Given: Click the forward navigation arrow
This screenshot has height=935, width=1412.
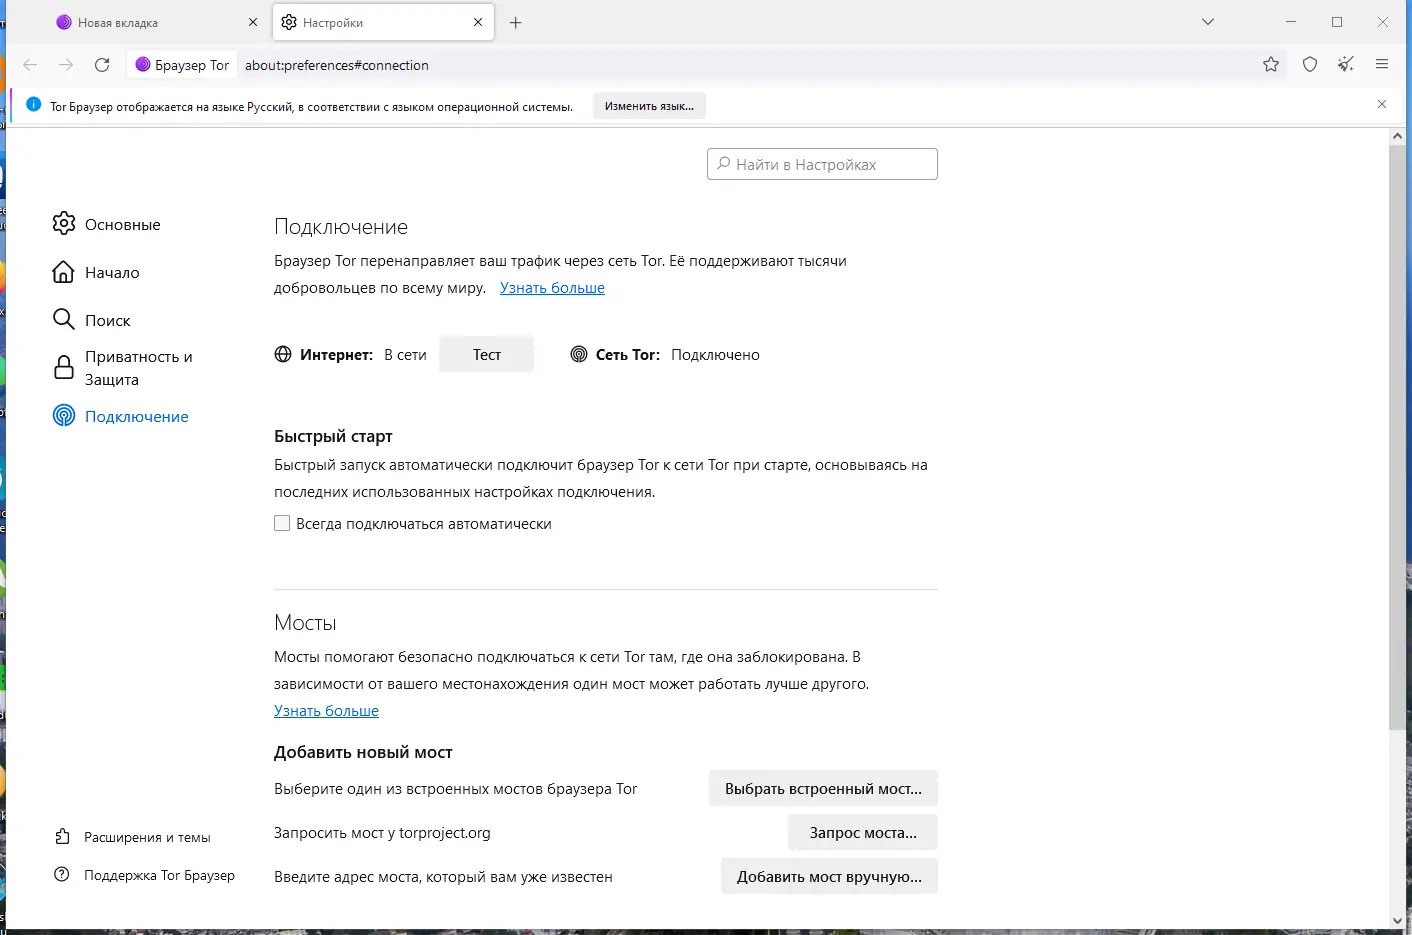Looking at the screenshot, I should click(66, 65).
